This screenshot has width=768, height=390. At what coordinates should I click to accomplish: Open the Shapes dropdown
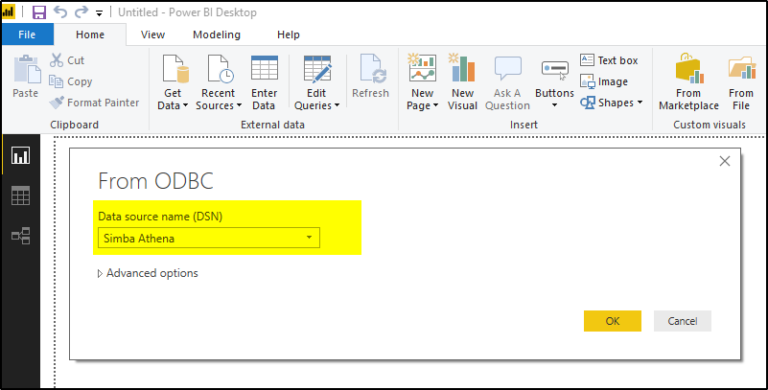coord(611,102)
